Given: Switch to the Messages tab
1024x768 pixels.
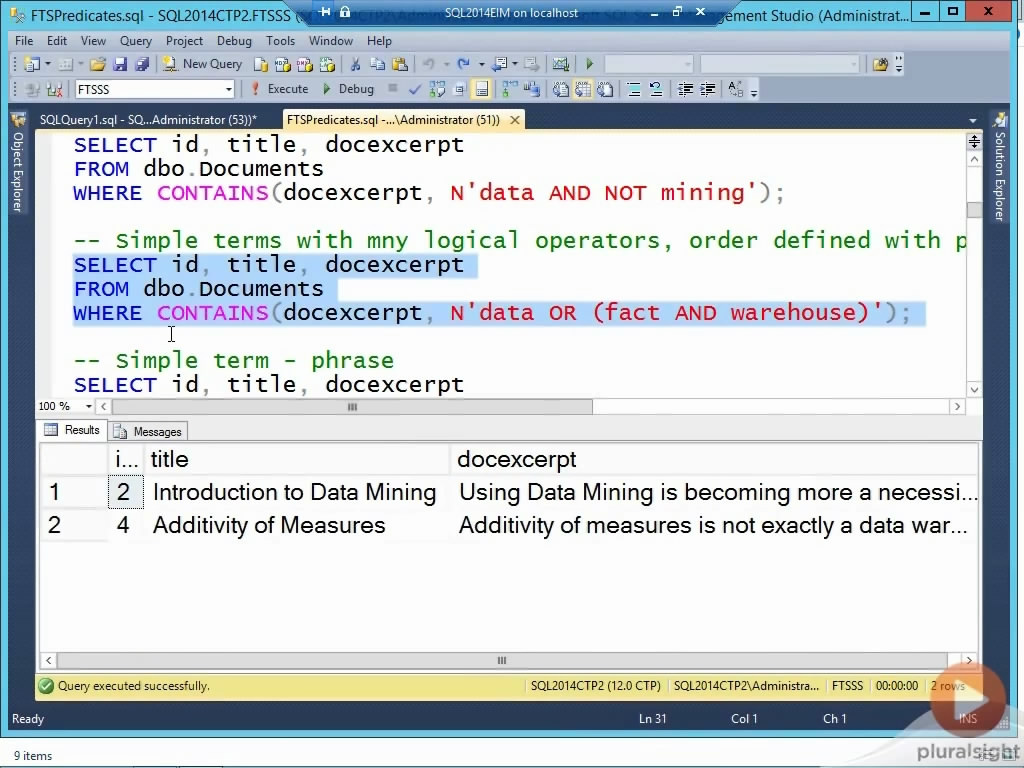Looking at the screenshot, I should point(148,432).
